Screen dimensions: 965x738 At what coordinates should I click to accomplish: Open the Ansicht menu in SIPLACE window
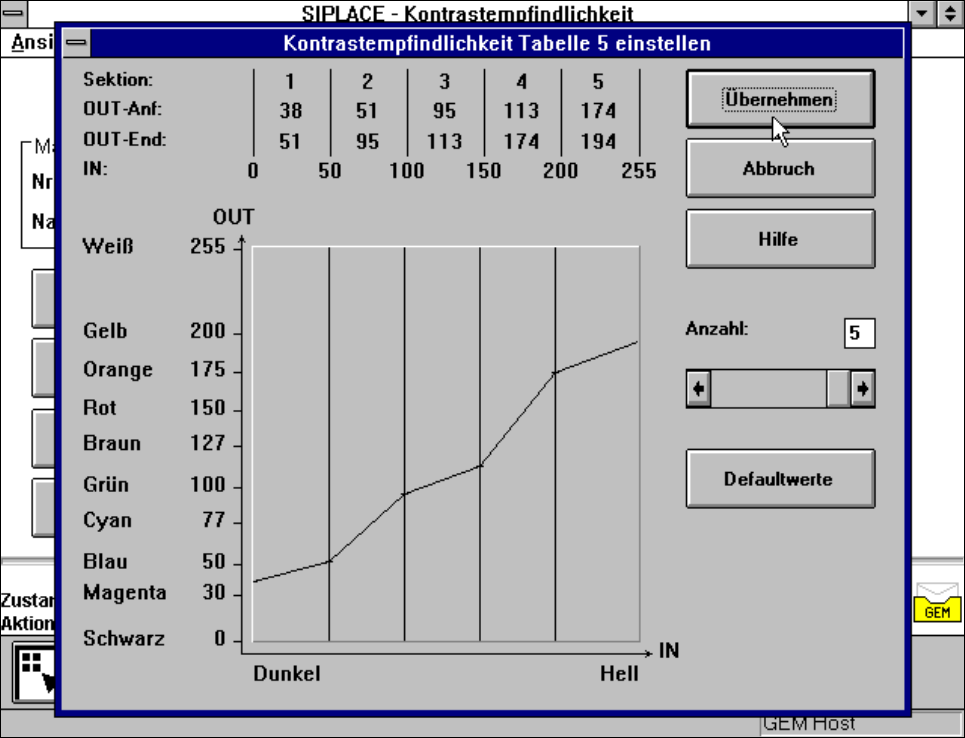[x=32, y=42]
